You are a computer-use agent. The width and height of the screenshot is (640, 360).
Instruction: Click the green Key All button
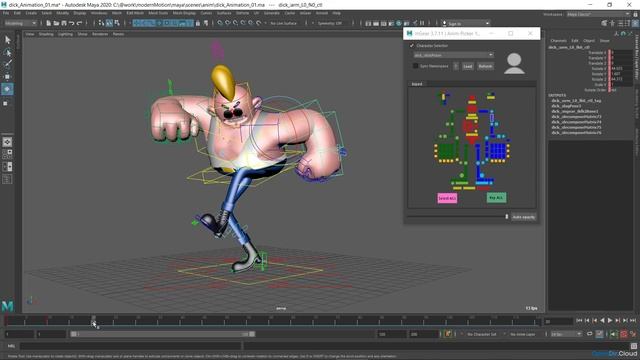point(496,198)
